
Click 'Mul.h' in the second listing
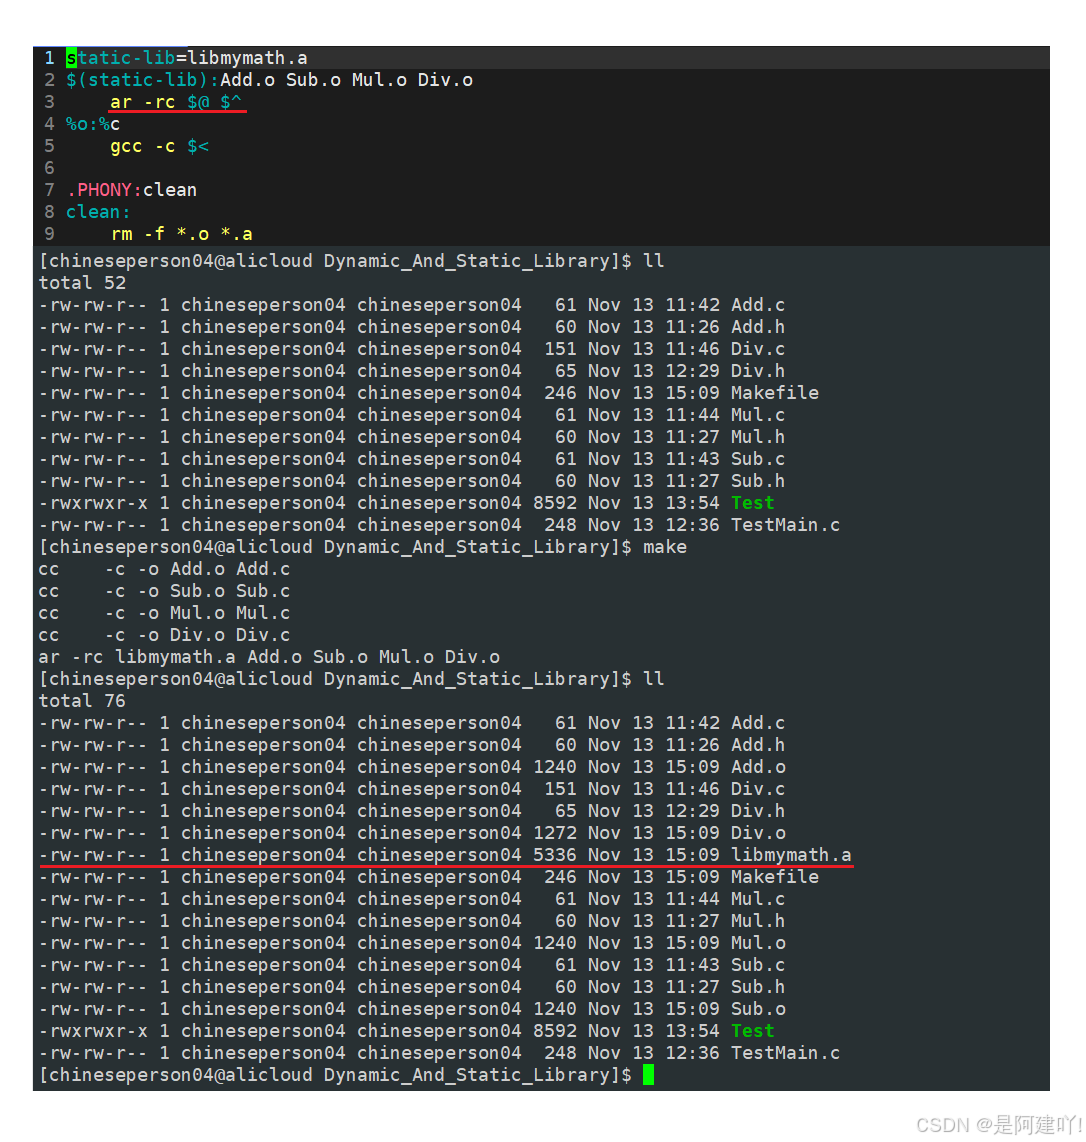coord(758,921)
